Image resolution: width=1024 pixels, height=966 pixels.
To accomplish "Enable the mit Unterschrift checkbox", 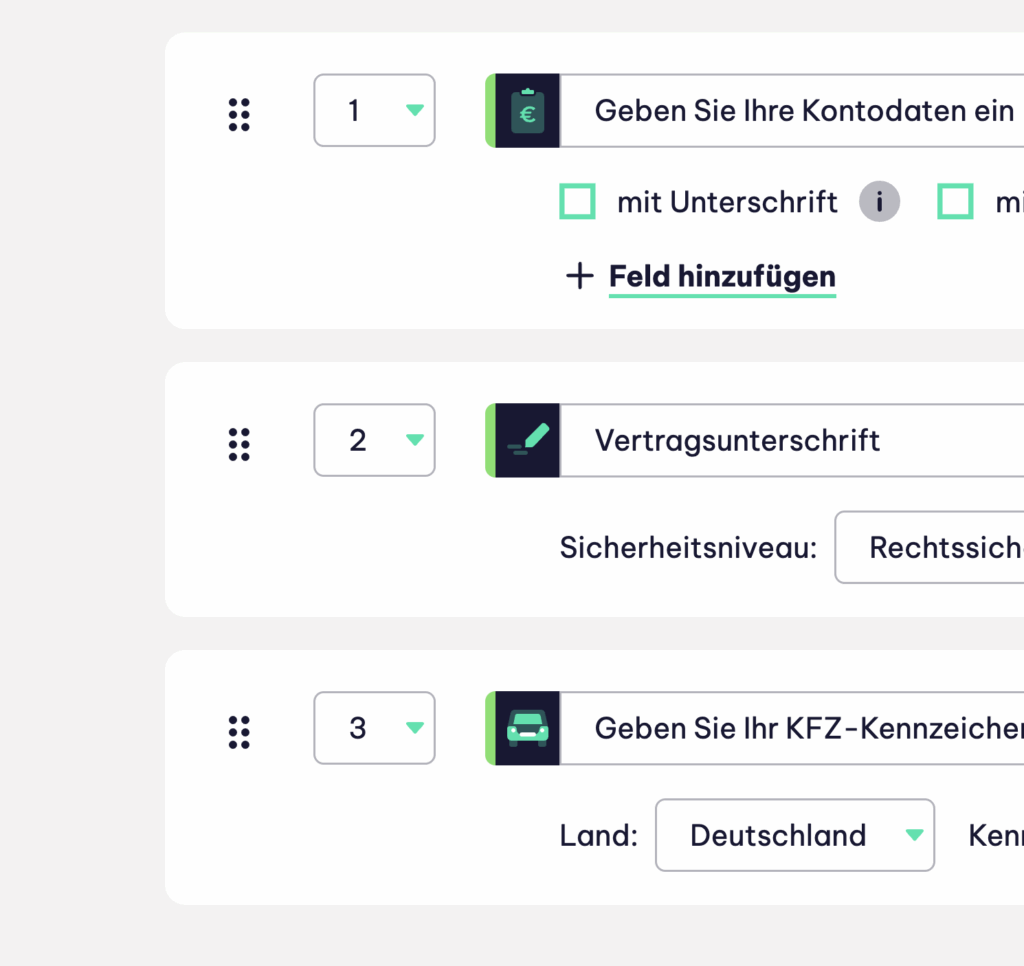I will coord(577,201).
